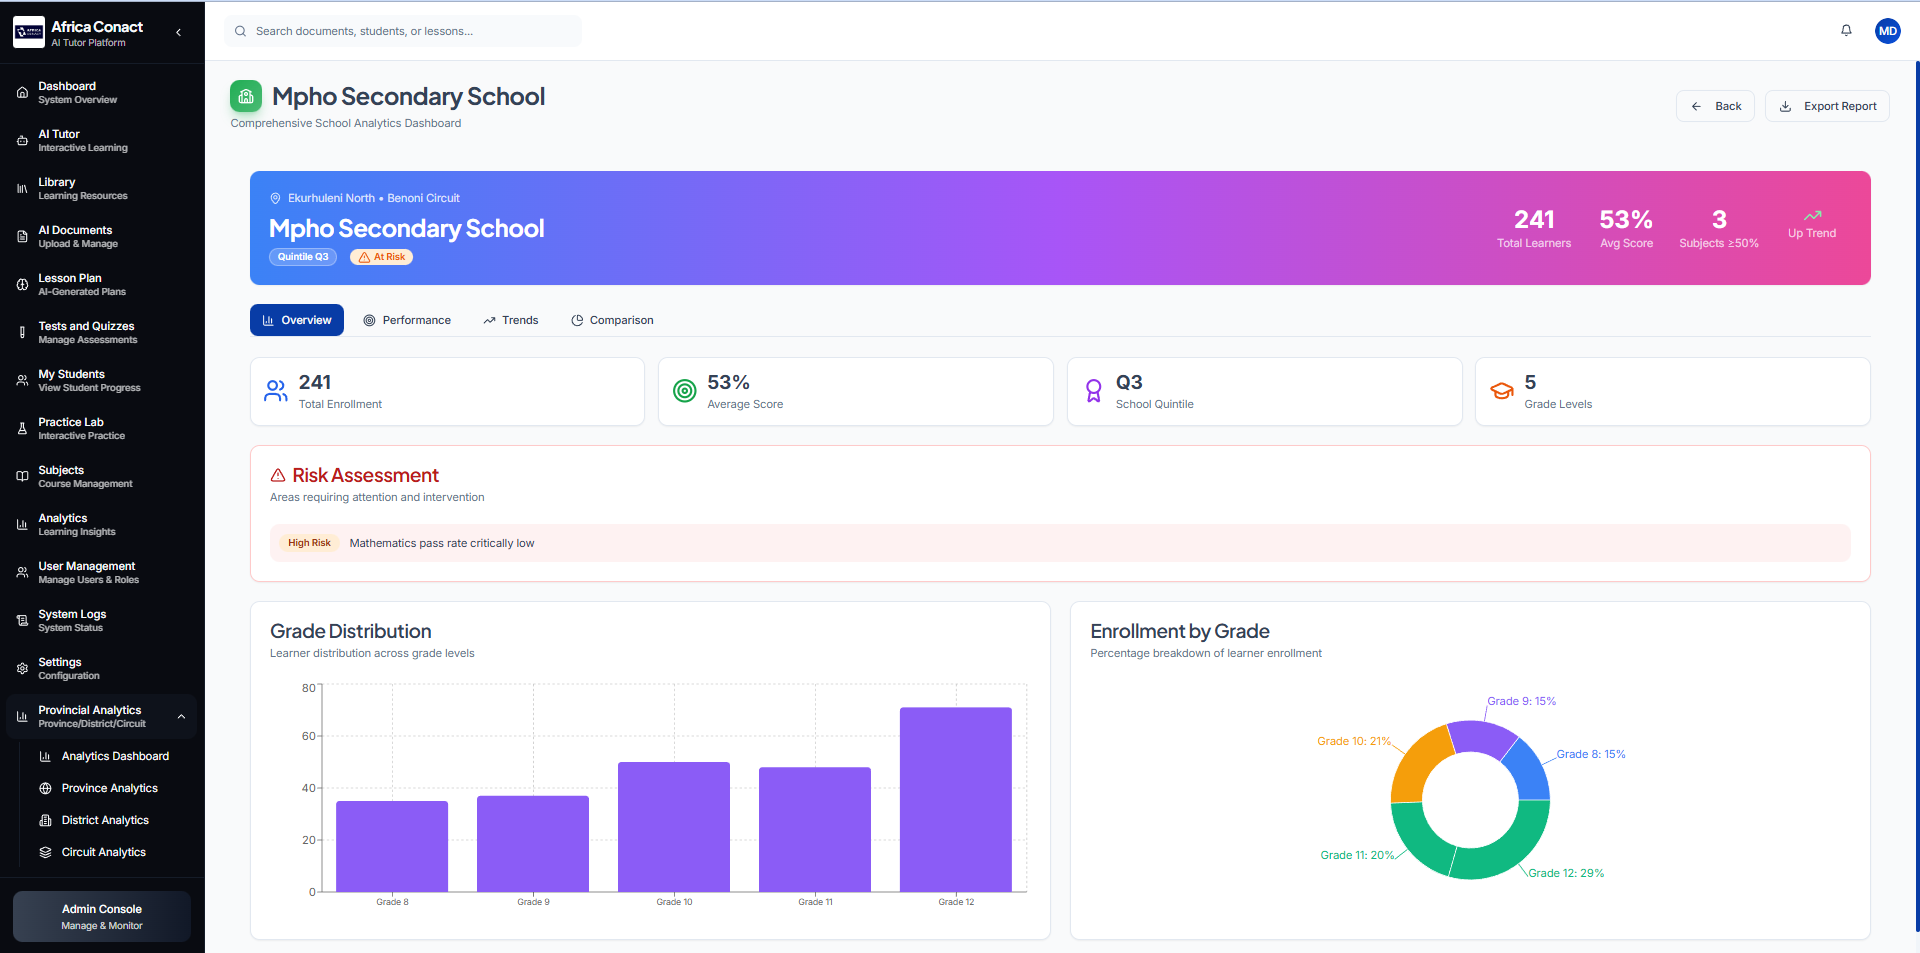The width and height of the screenshot is (1920, 953).
Task: Click the Export Report button
Action: tap(1827, 106)
